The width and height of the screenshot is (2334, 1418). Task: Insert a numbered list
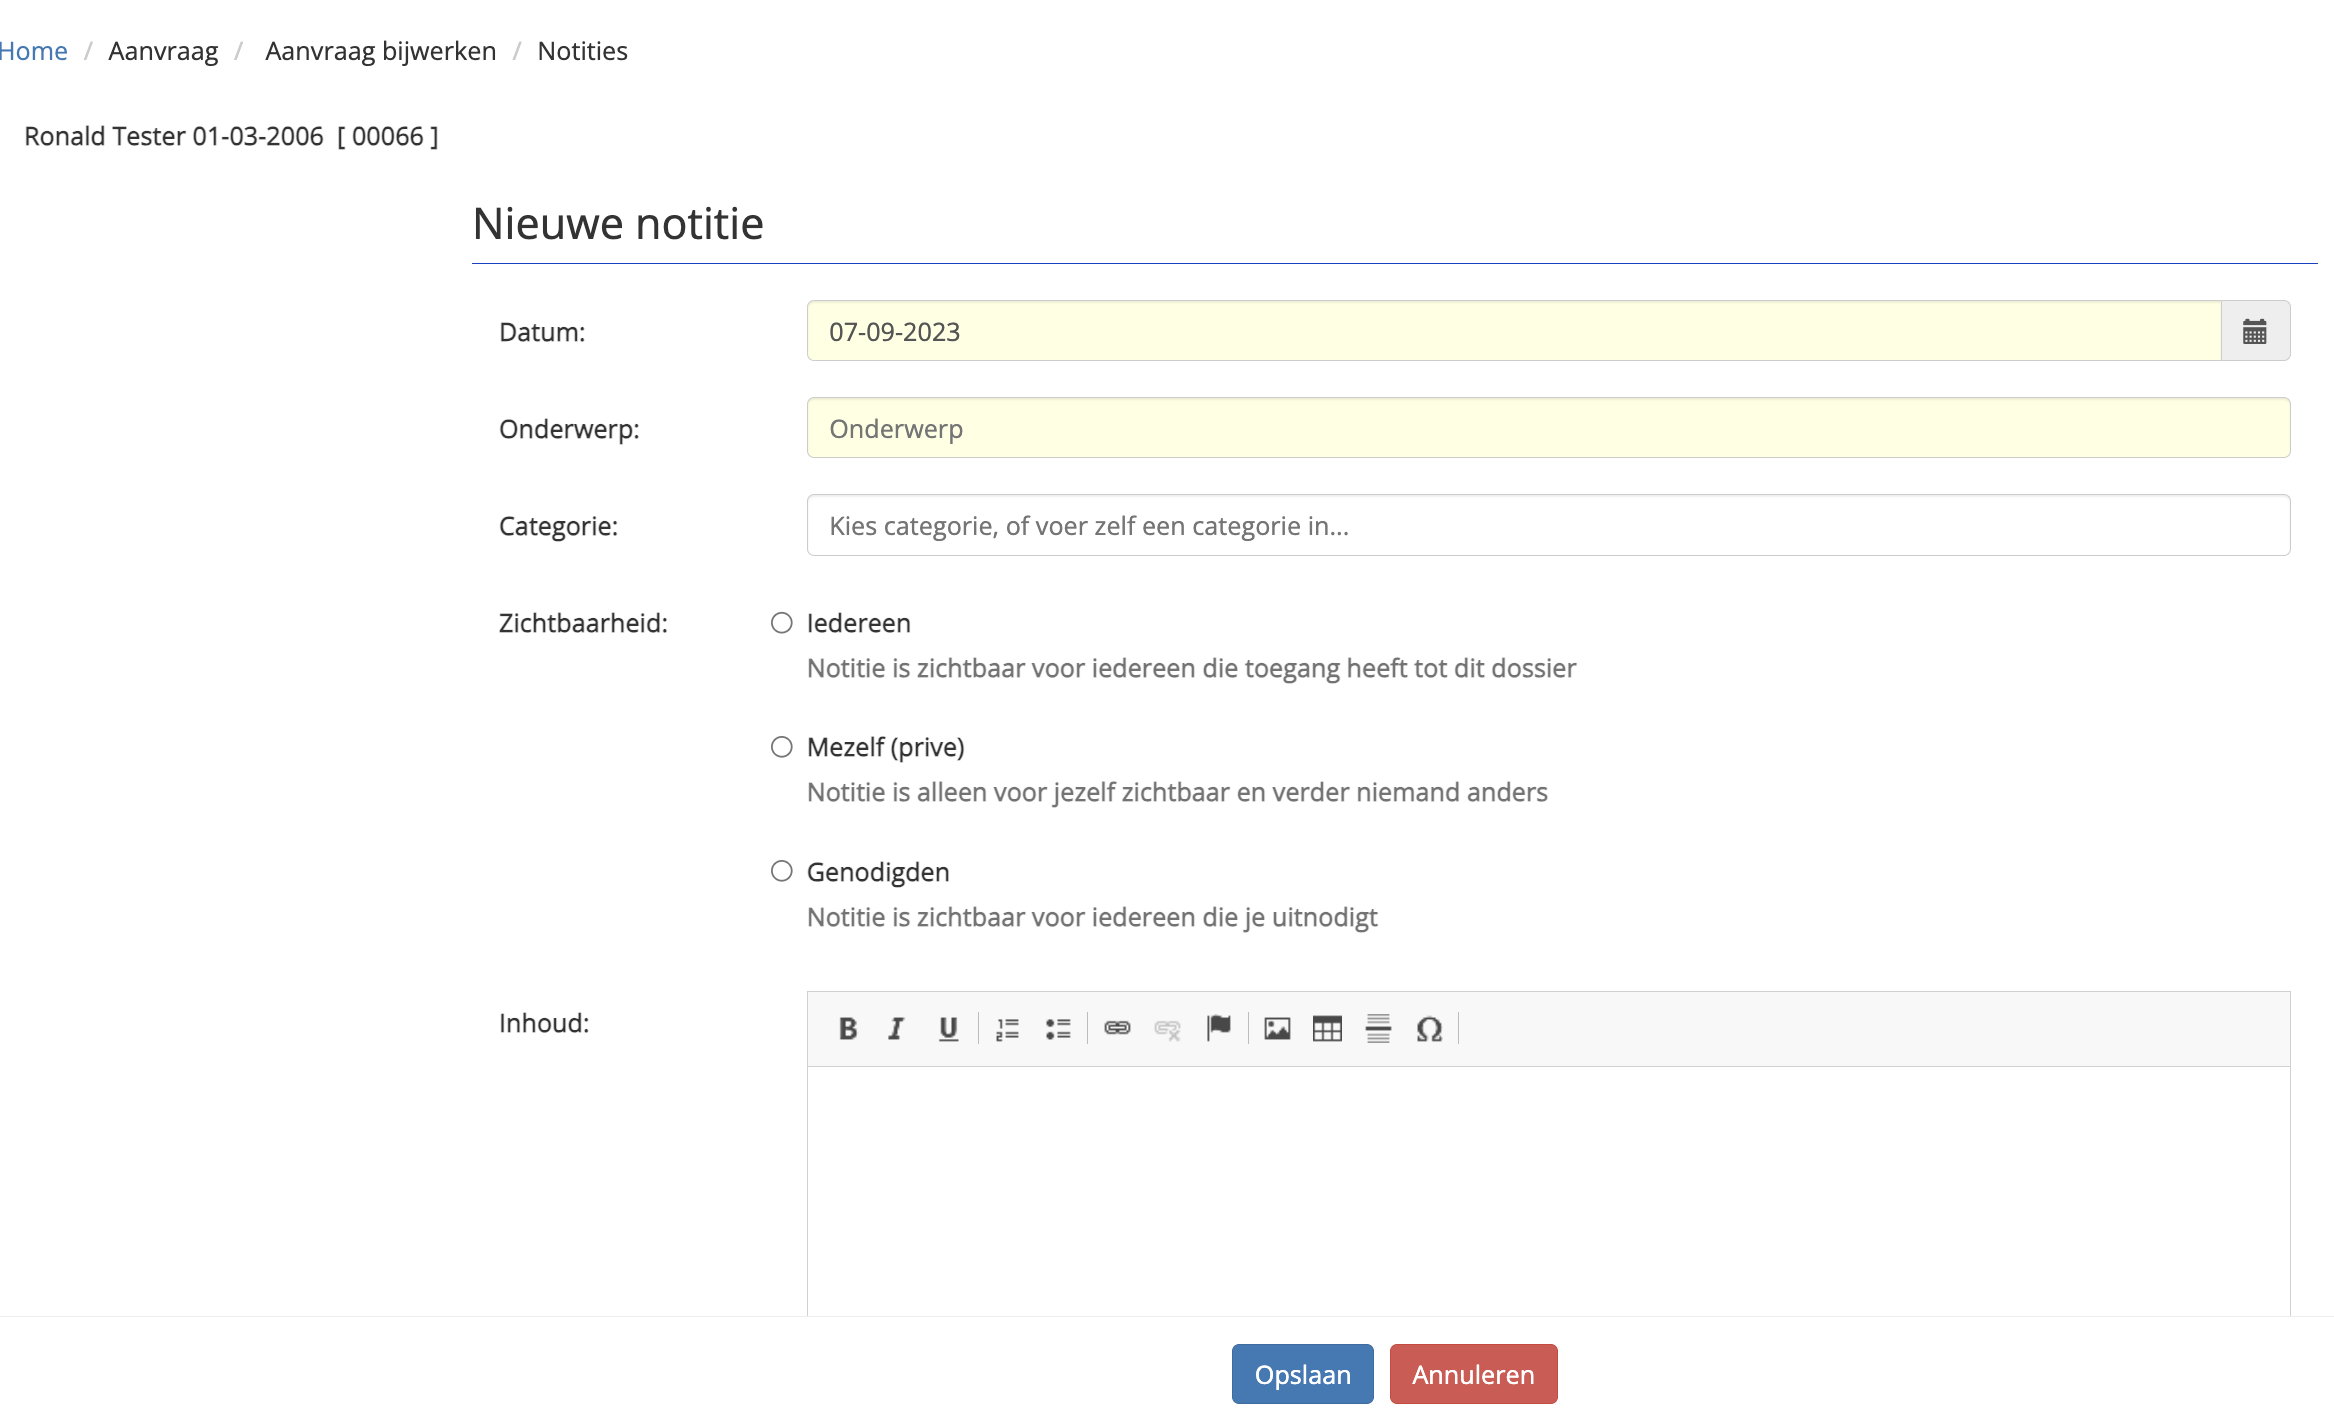(1007, 1028)
